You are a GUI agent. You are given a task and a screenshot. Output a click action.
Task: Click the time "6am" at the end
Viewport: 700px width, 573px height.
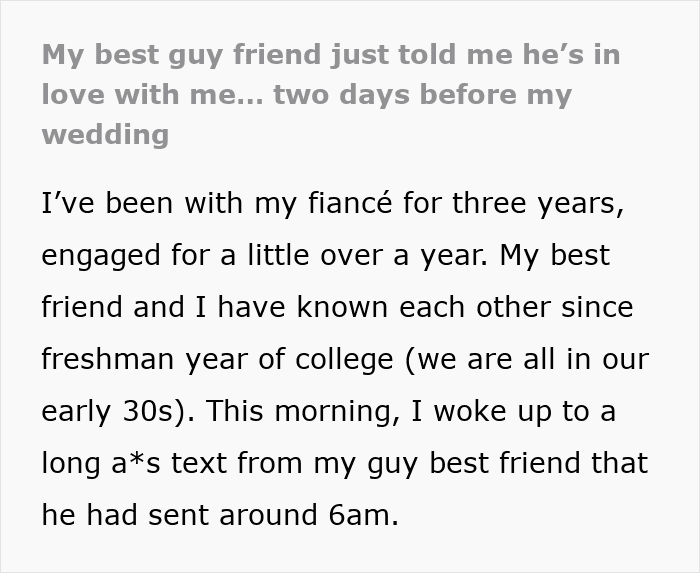(364, 516)
